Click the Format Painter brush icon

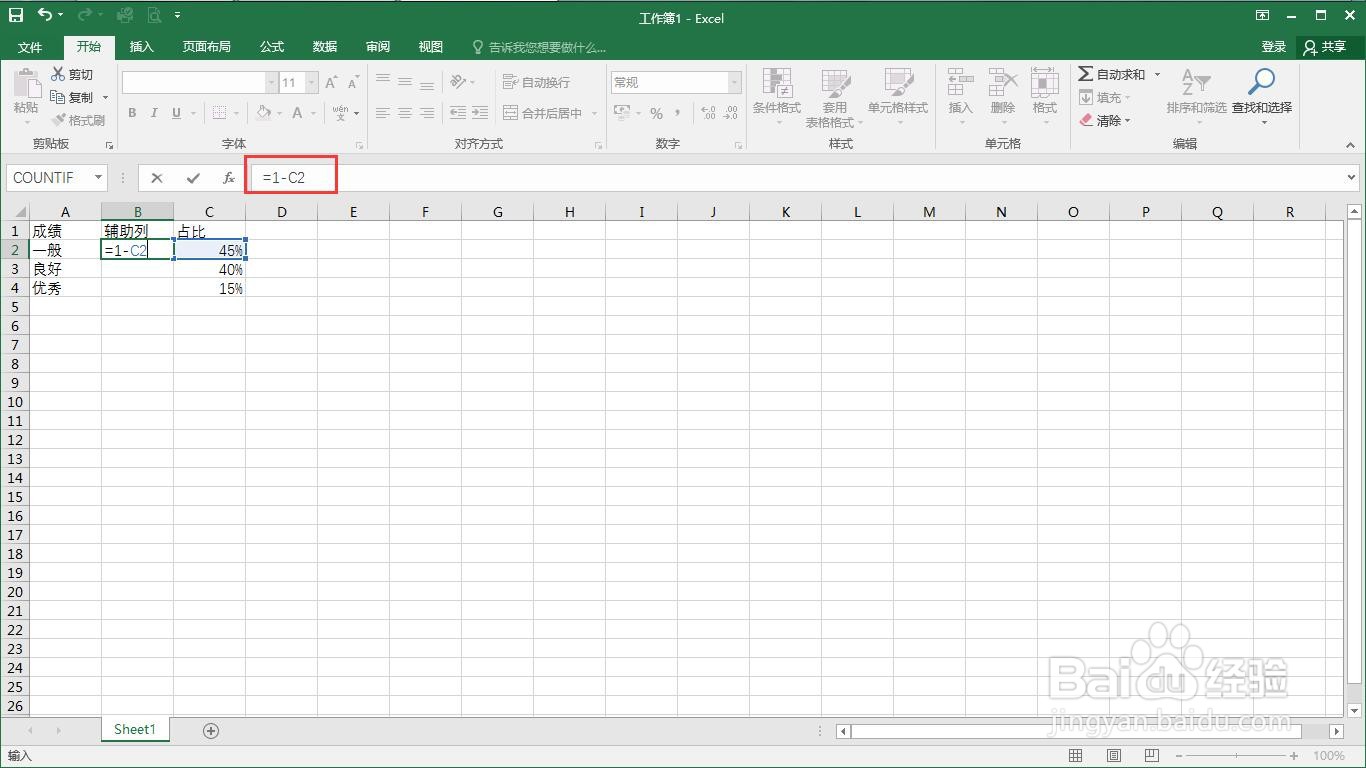[x=58, y=120]
